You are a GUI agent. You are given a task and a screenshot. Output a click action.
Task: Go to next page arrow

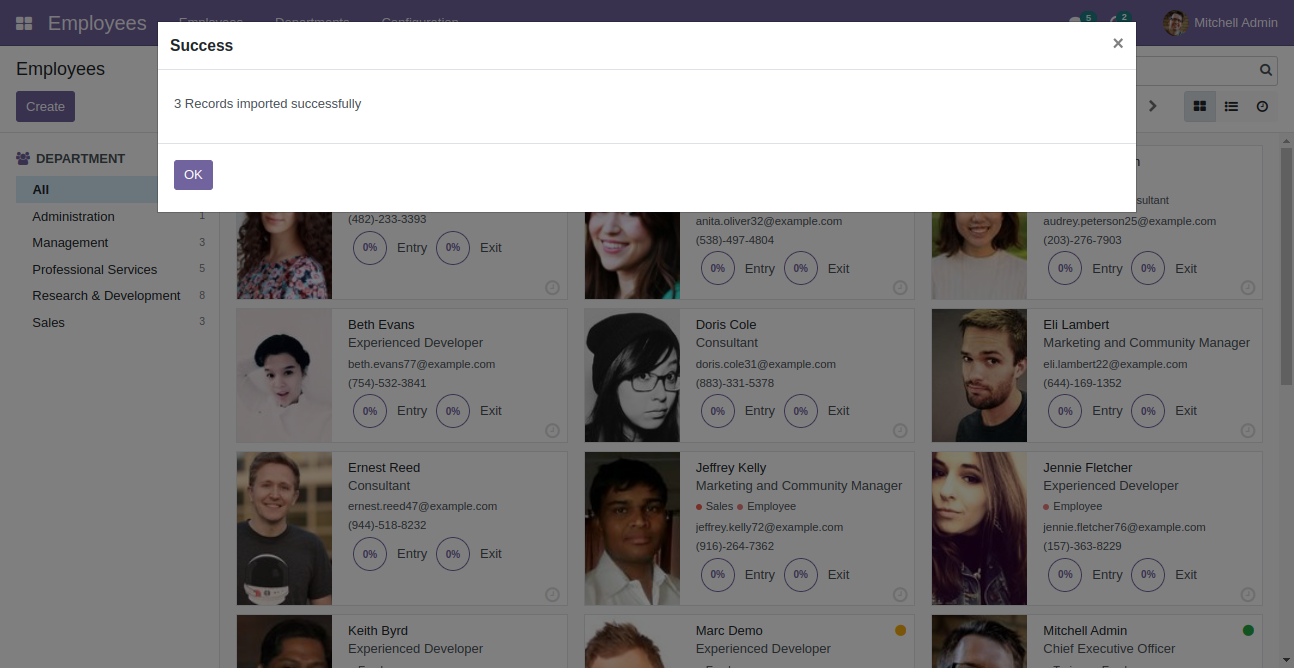click(x=1152, y=106)
